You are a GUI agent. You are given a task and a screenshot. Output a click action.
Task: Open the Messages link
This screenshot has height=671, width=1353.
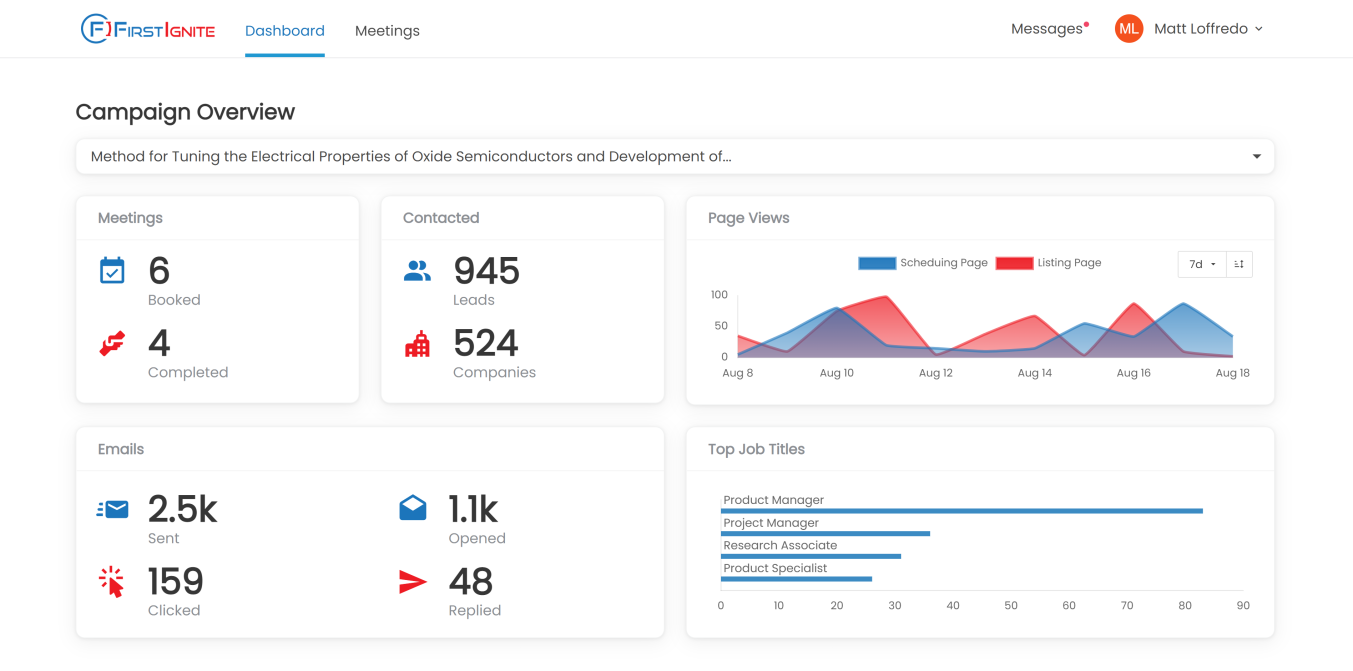click(1046, 29)
